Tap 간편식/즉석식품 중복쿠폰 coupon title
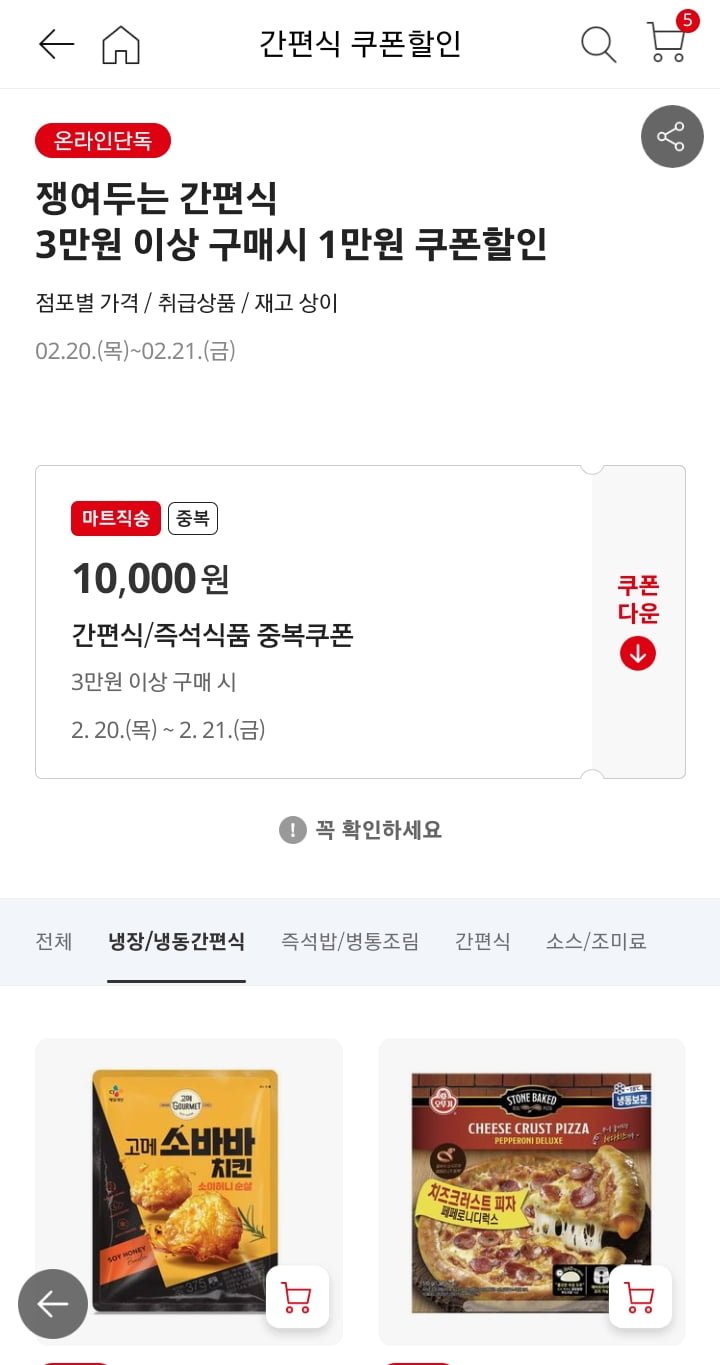This screenshot has width=720, height=1365. (212, 635)
